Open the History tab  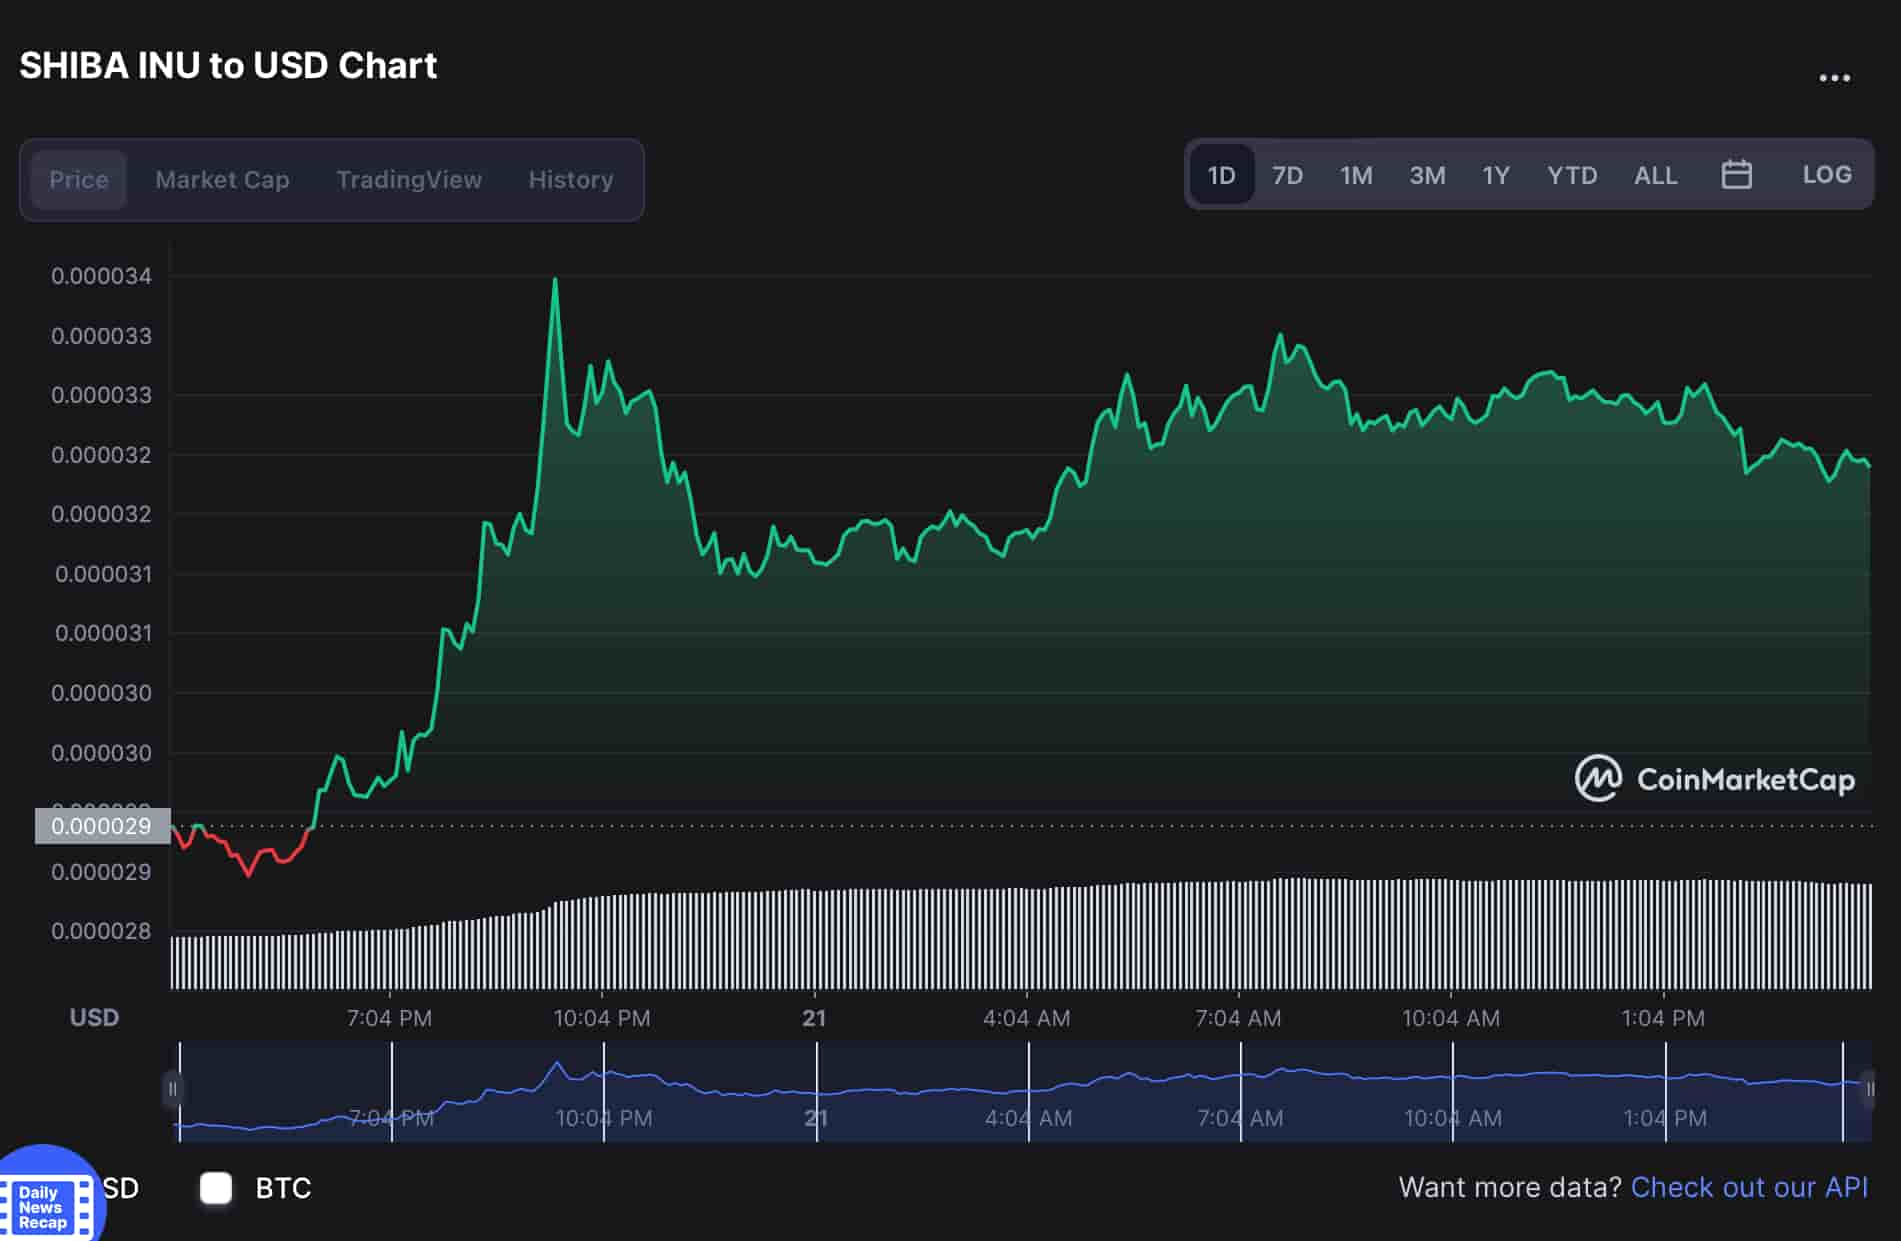(570, 180)
